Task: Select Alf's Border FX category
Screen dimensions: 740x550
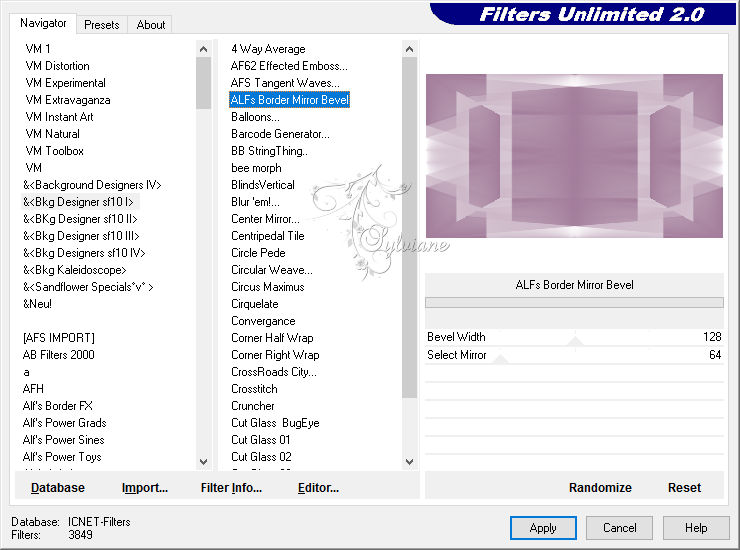Action: click(x=58, y=406)
